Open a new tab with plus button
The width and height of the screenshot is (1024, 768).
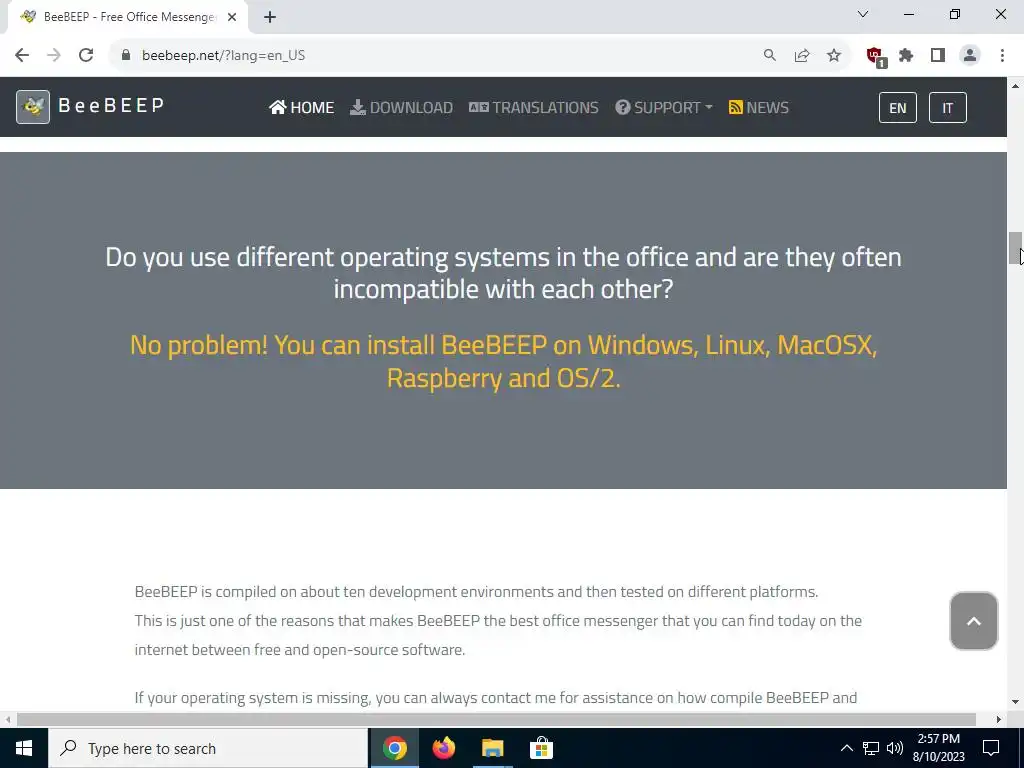click(x=270, y=17)
